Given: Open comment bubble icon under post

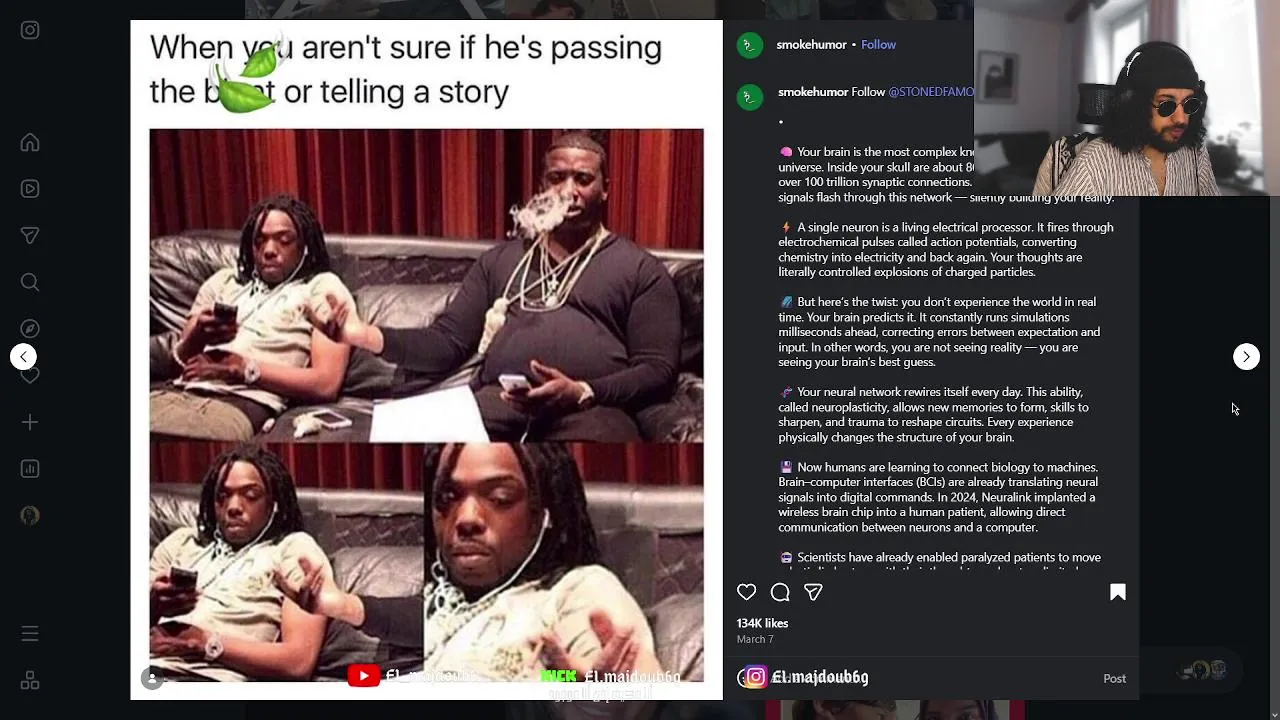Looking at the screenshot, I should 780,592.
